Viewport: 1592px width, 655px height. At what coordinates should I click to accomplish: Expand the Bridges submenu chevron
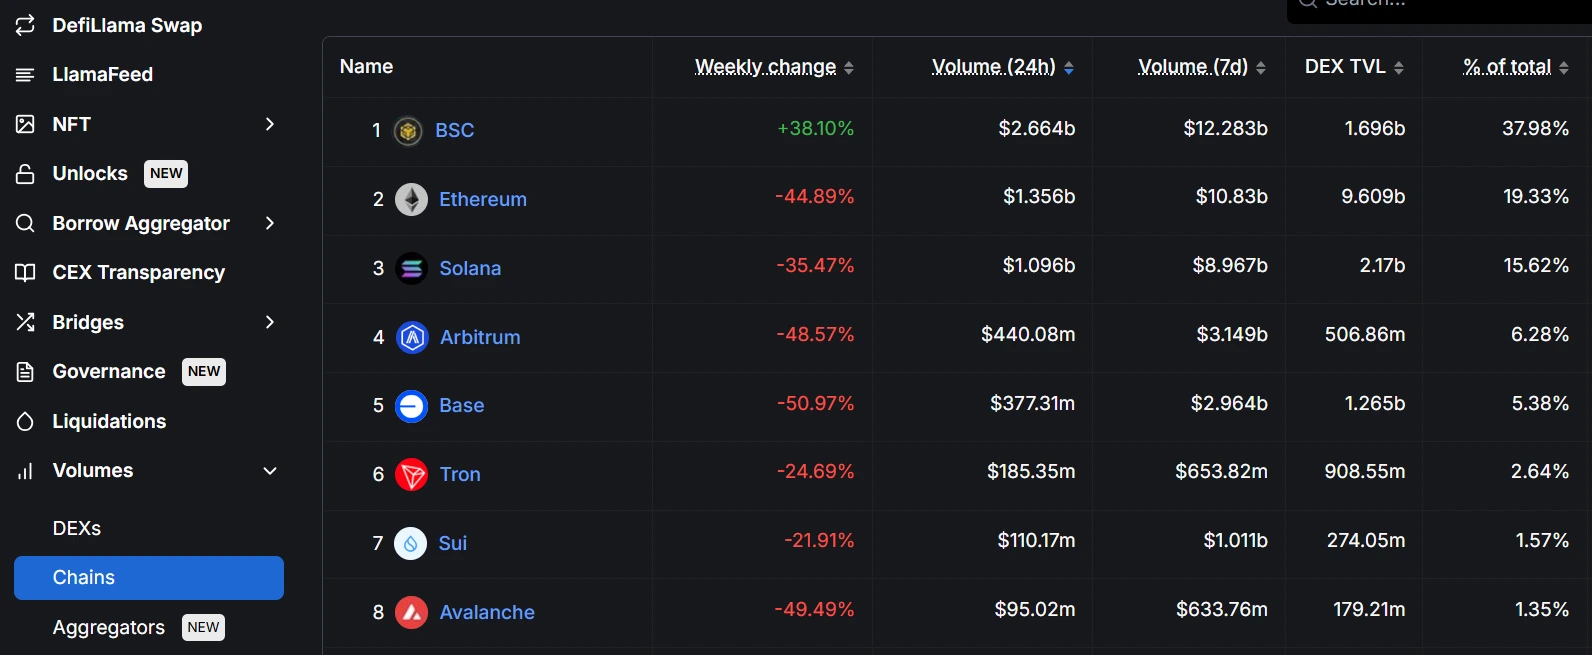pos(269,322)
